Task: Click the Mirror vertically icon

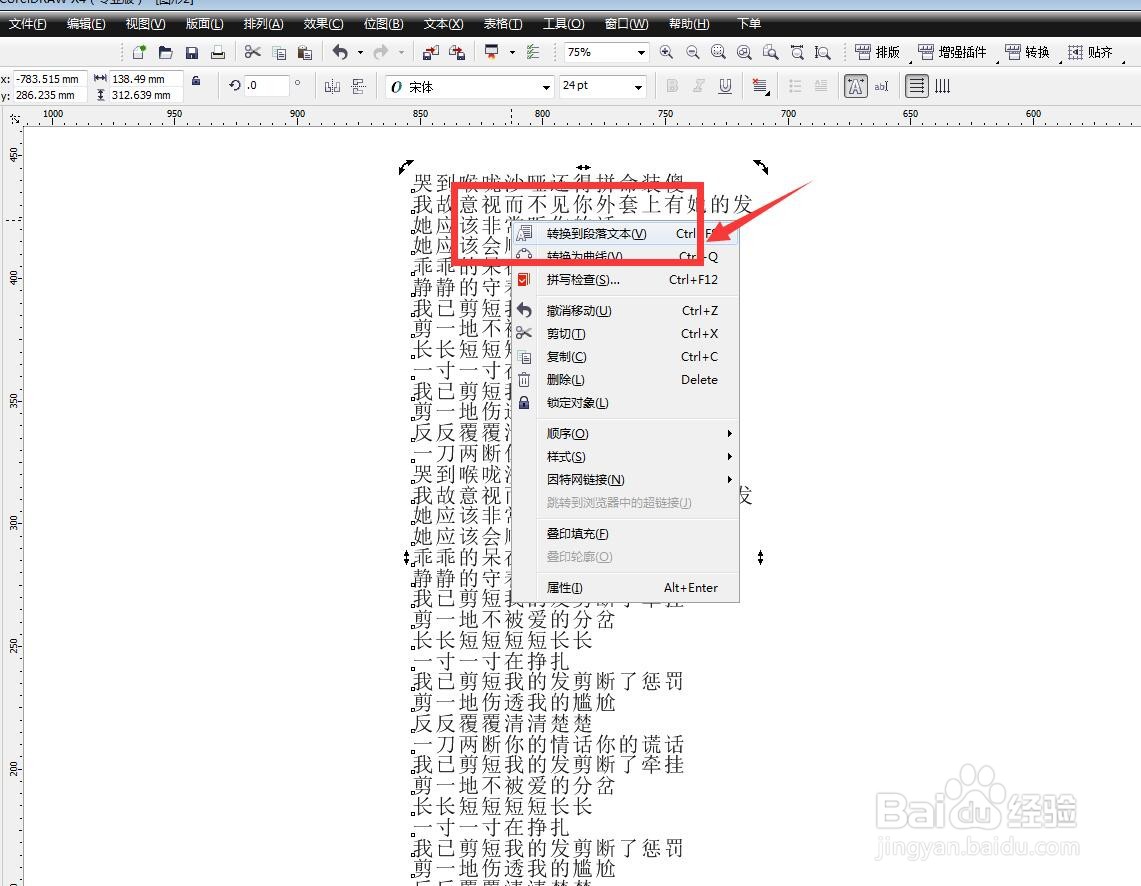Action: pyautogui.click(x=358, y=87)
